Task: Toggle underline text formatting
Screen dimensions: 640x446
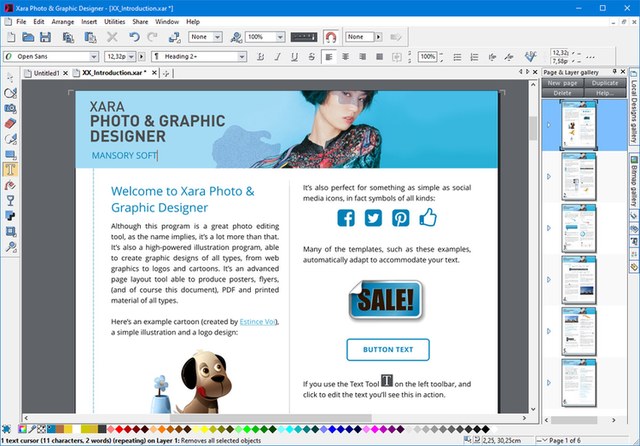Action: pyautogui.click(x=294, y=57)
